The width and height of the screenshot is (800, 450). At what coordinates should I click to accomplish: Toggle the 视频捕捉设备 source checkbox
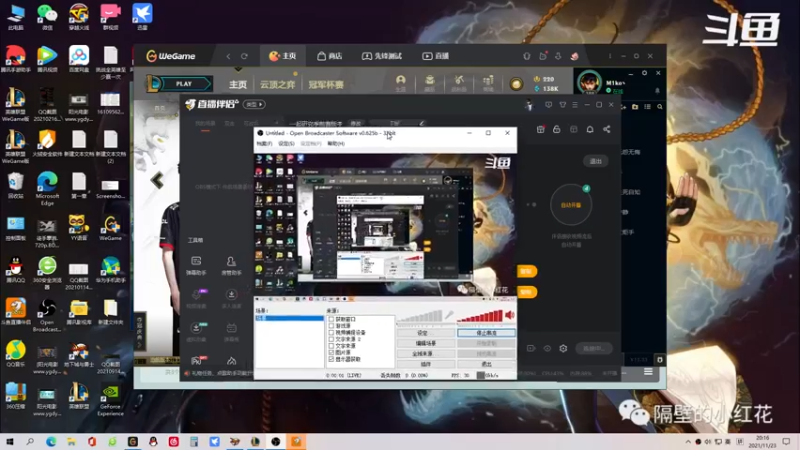coord(331,333)
